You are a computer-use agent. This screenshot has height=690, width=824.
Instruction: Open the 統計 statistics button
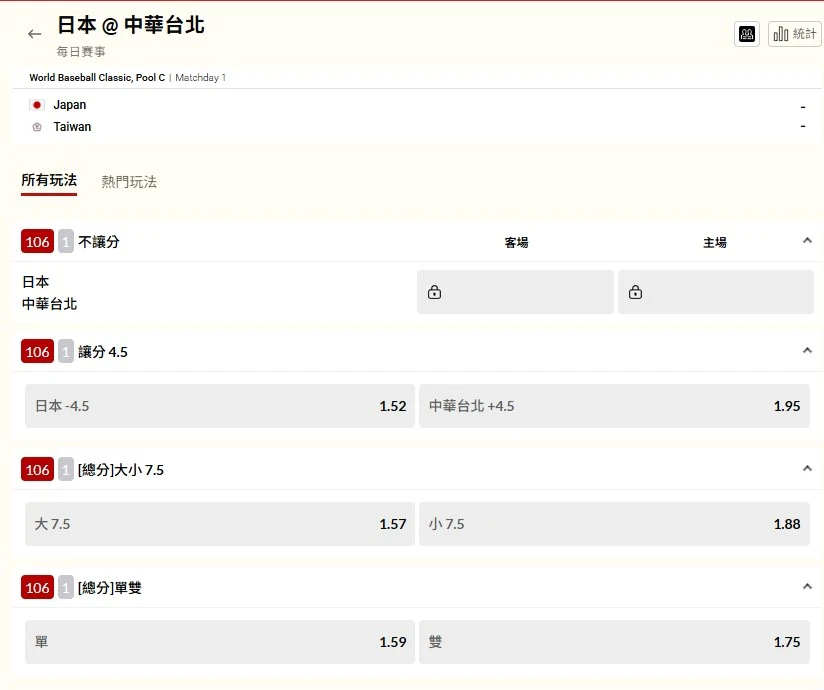coord(794,34)
